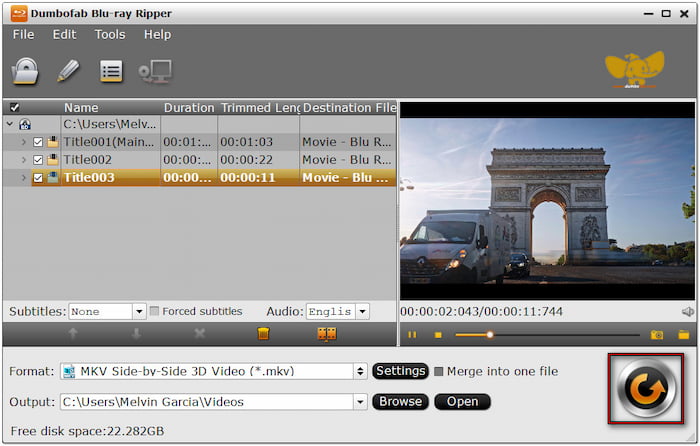Viewport: 700px width, 446px height.
Task: Open the Format dropdown selector
Action: coord(360,371)
